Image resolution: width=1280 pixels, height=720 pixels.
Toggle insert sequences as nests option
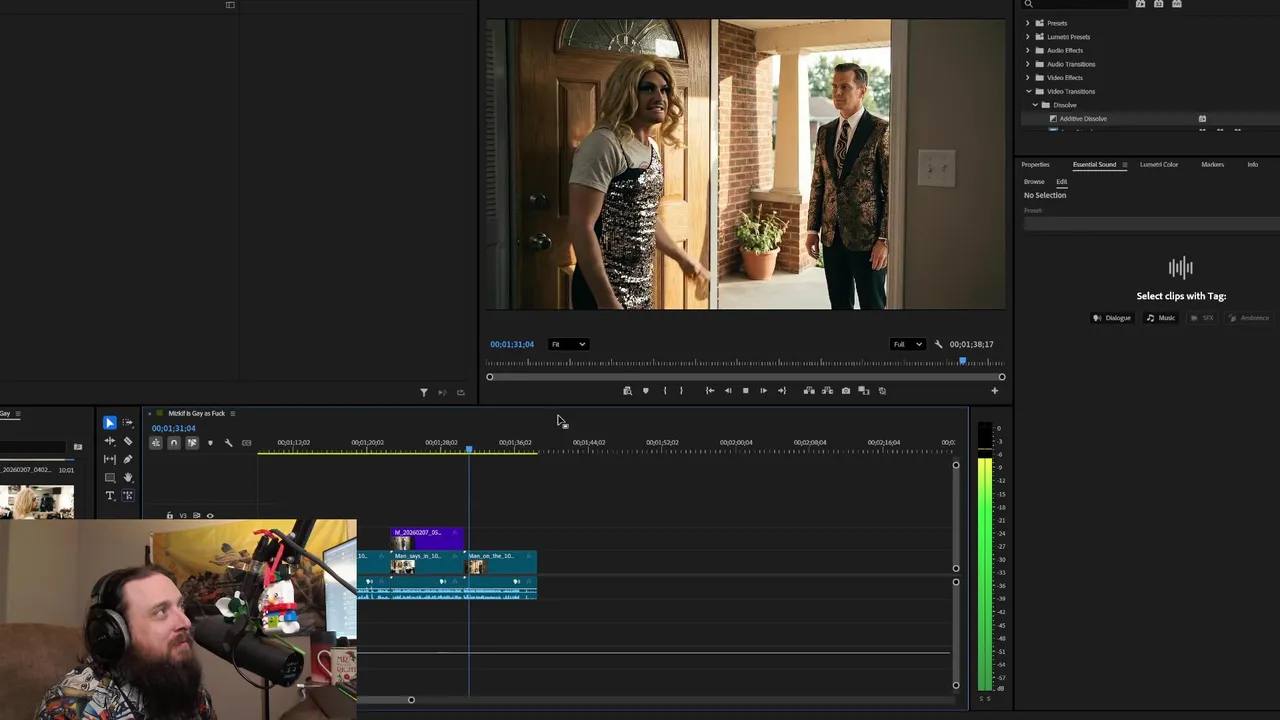(156, 443)
